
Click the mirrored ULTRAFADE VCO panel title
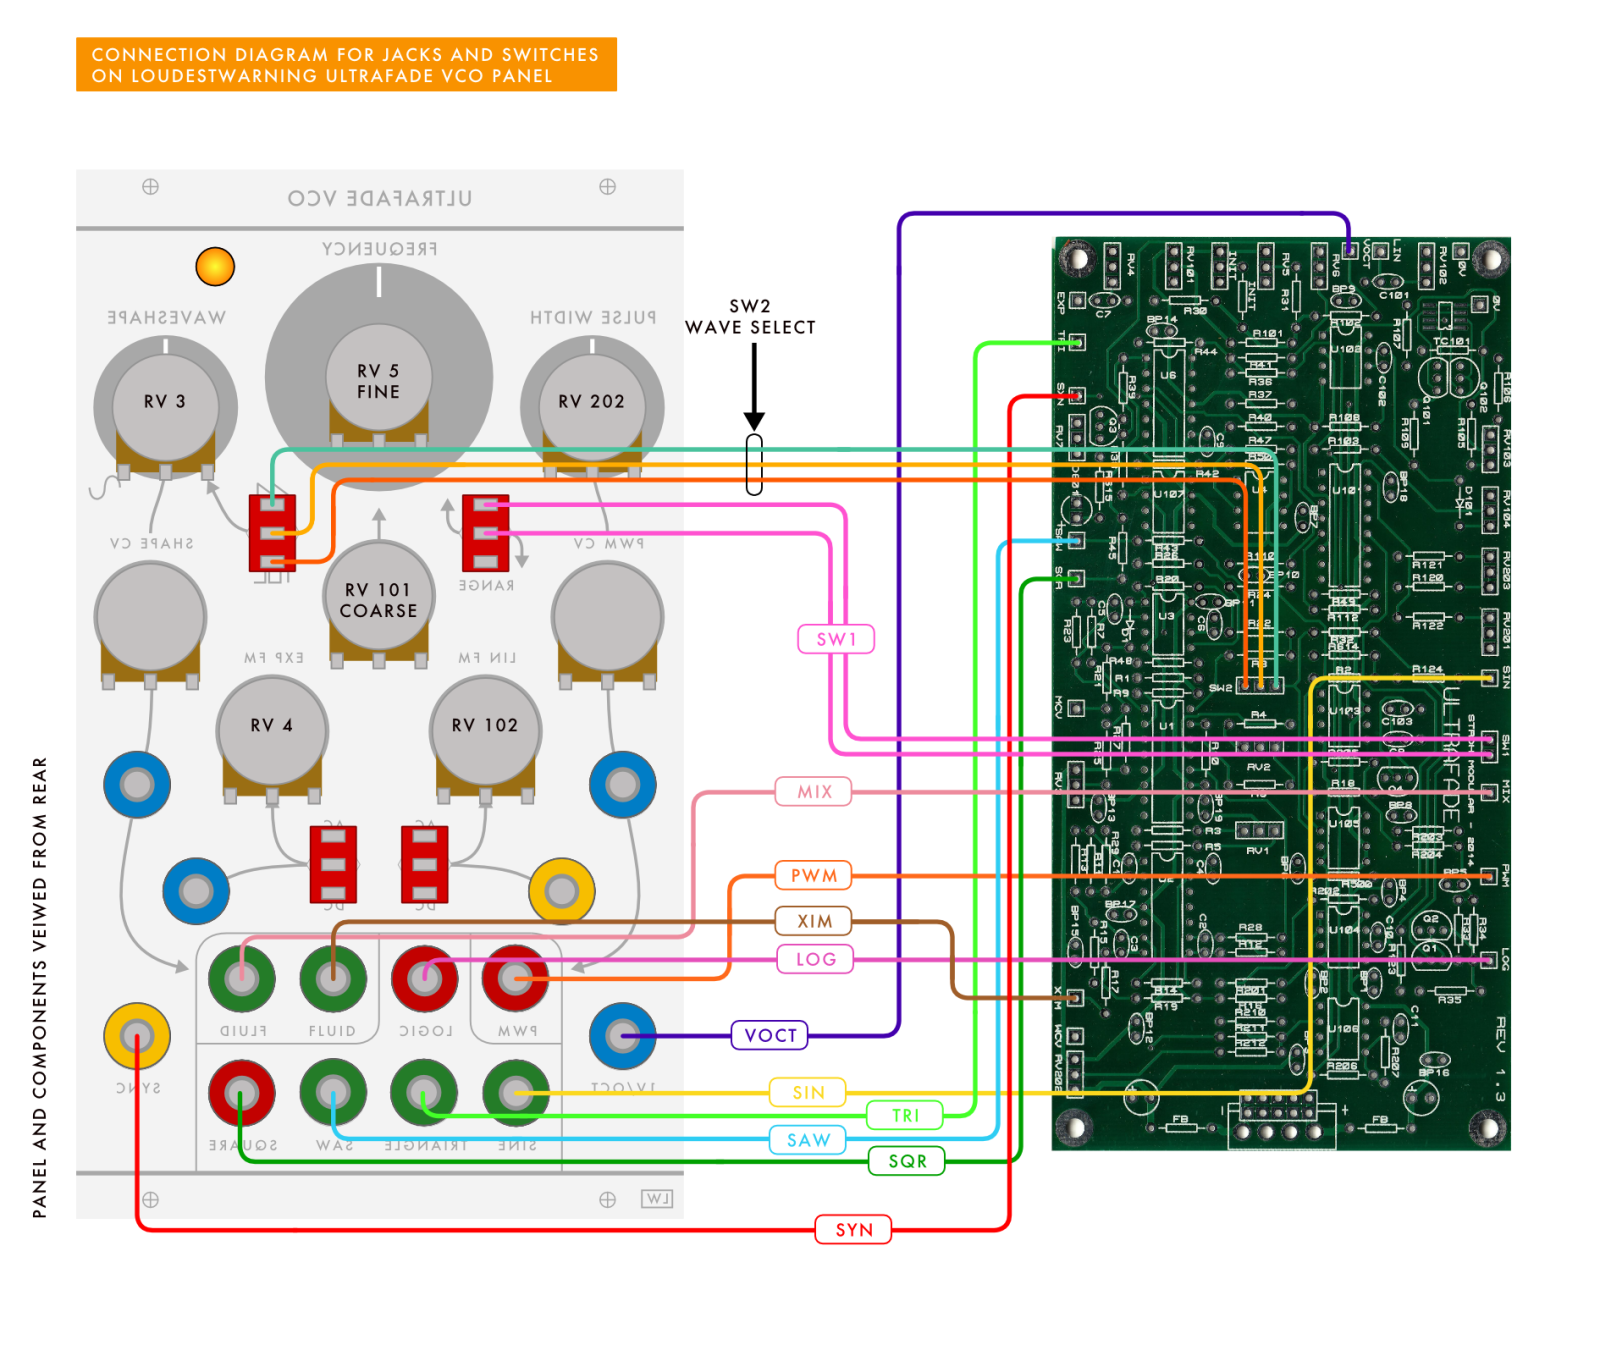point(380,198)
